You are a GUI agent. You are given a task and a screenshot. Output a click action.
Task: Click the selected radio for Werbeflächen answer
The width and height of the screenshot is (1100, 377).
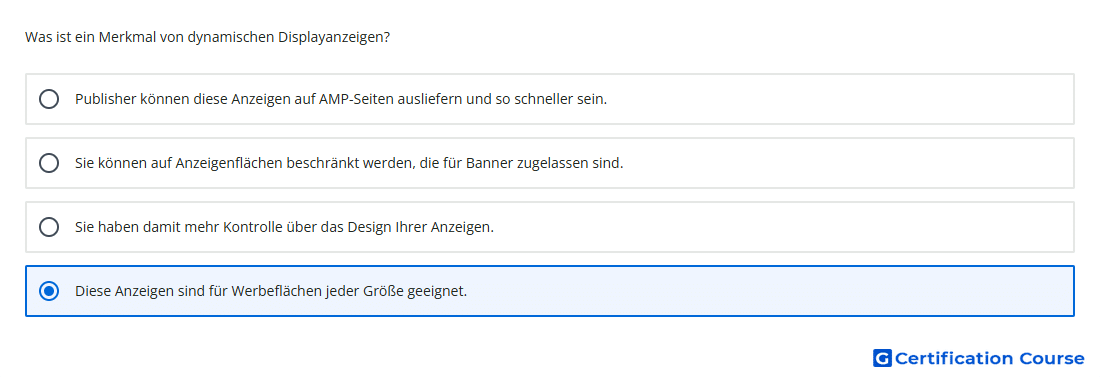point(49,291)
